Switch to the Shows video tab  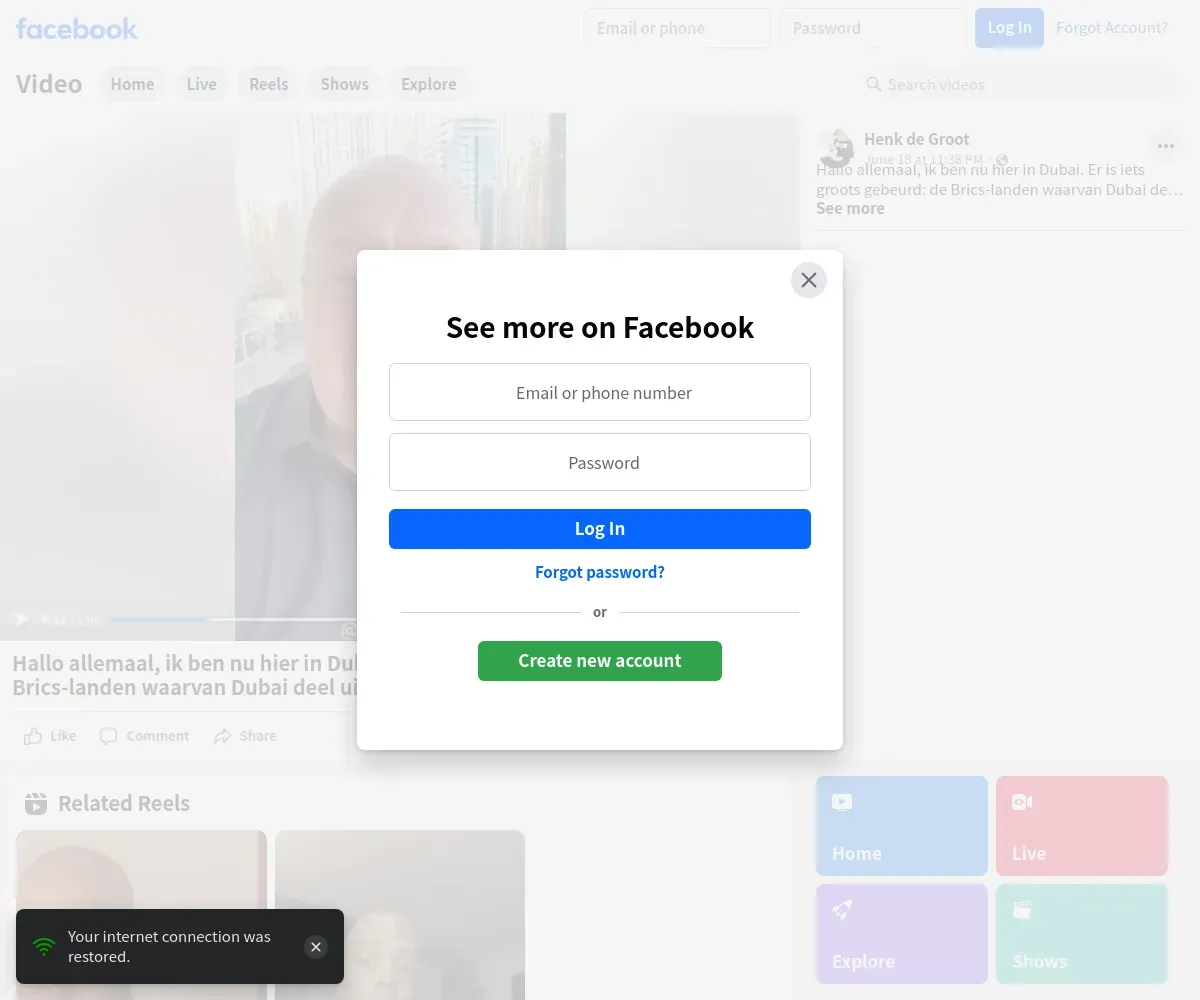[x=345, y=84]
